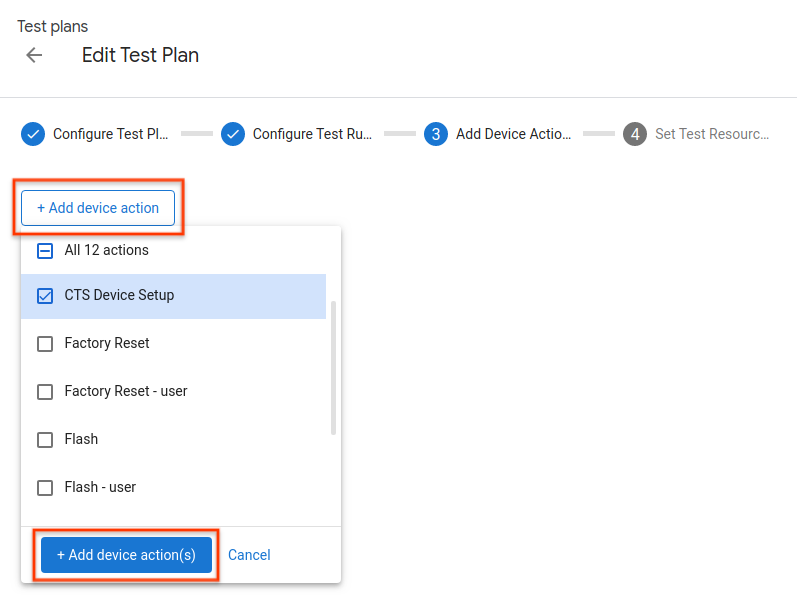Check the Factory Reset checkbox

pos(44,343)
